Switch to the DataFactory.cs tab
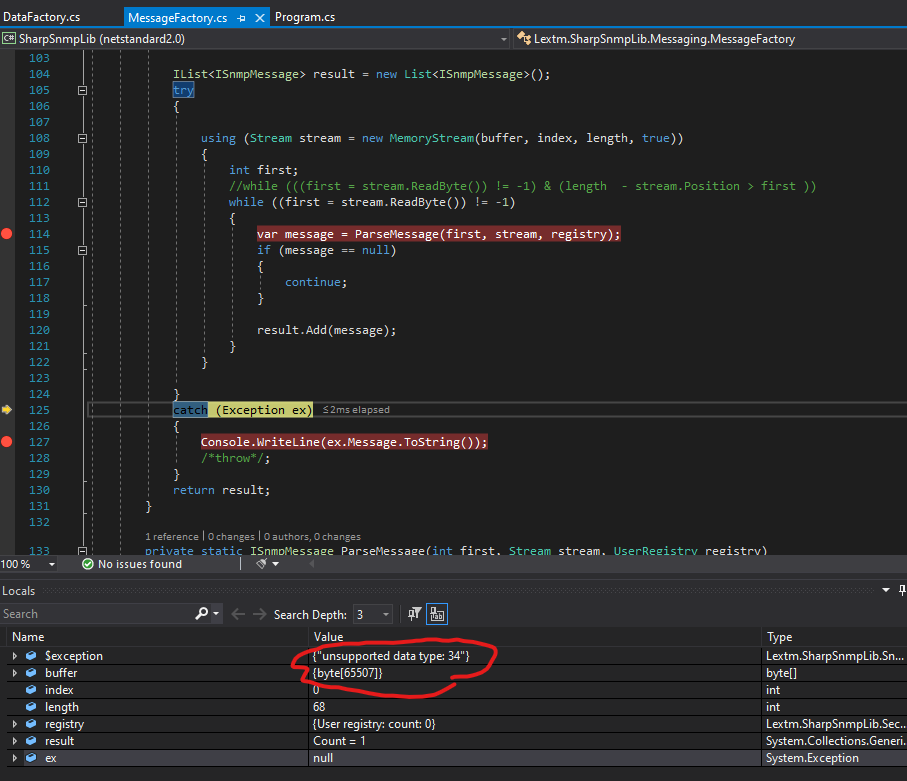This screenshot has width=907, height=781. (42, 18)
